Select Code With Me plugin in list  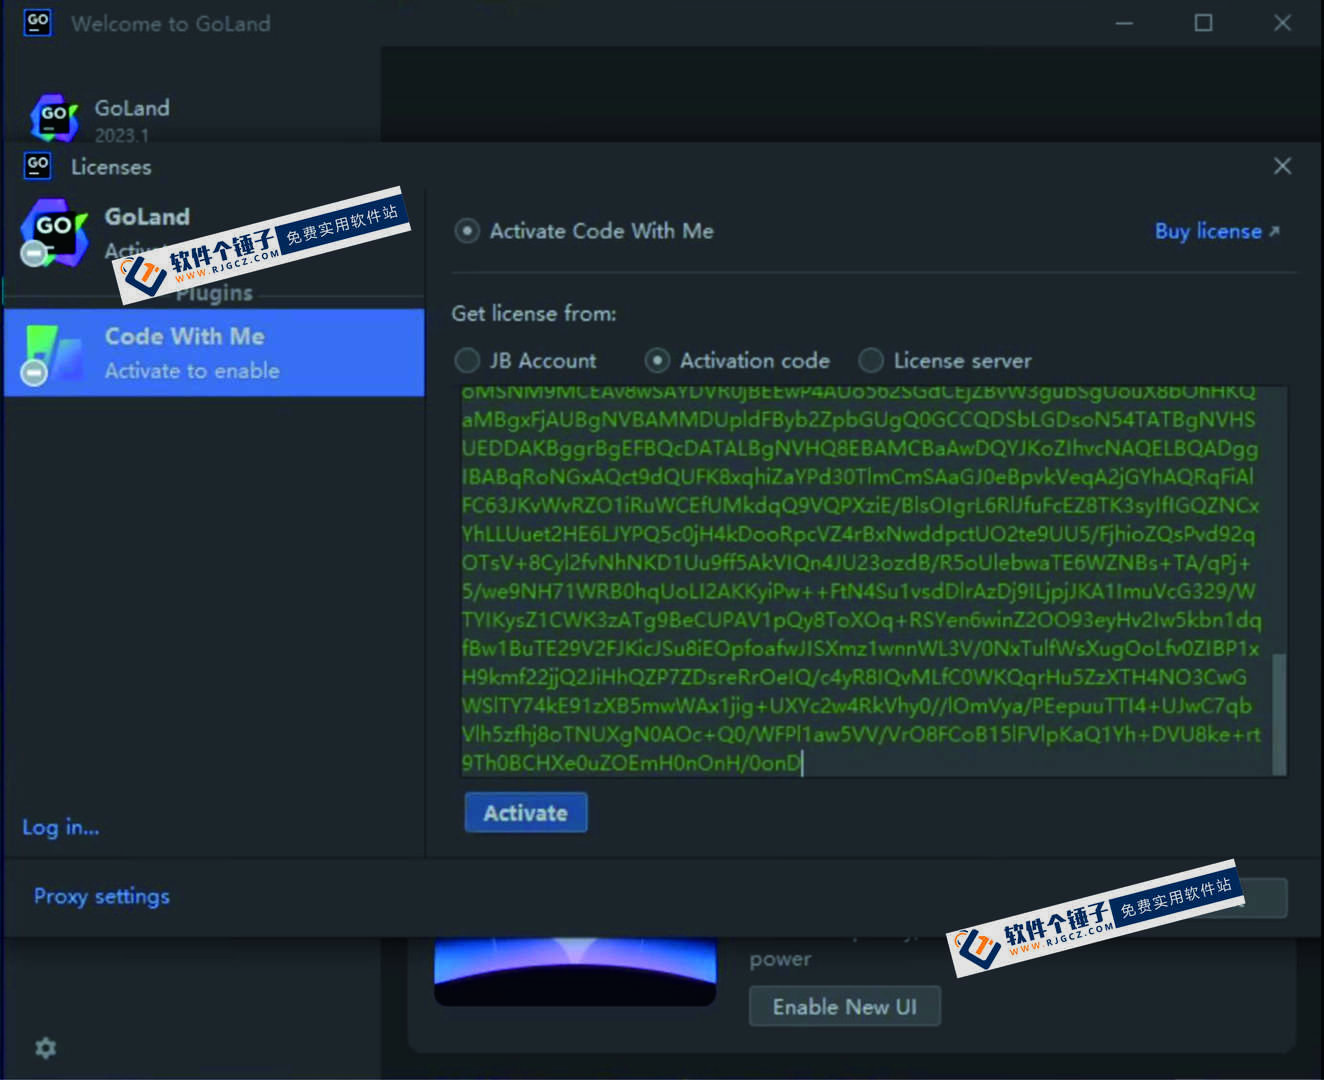tap(214, 353)
